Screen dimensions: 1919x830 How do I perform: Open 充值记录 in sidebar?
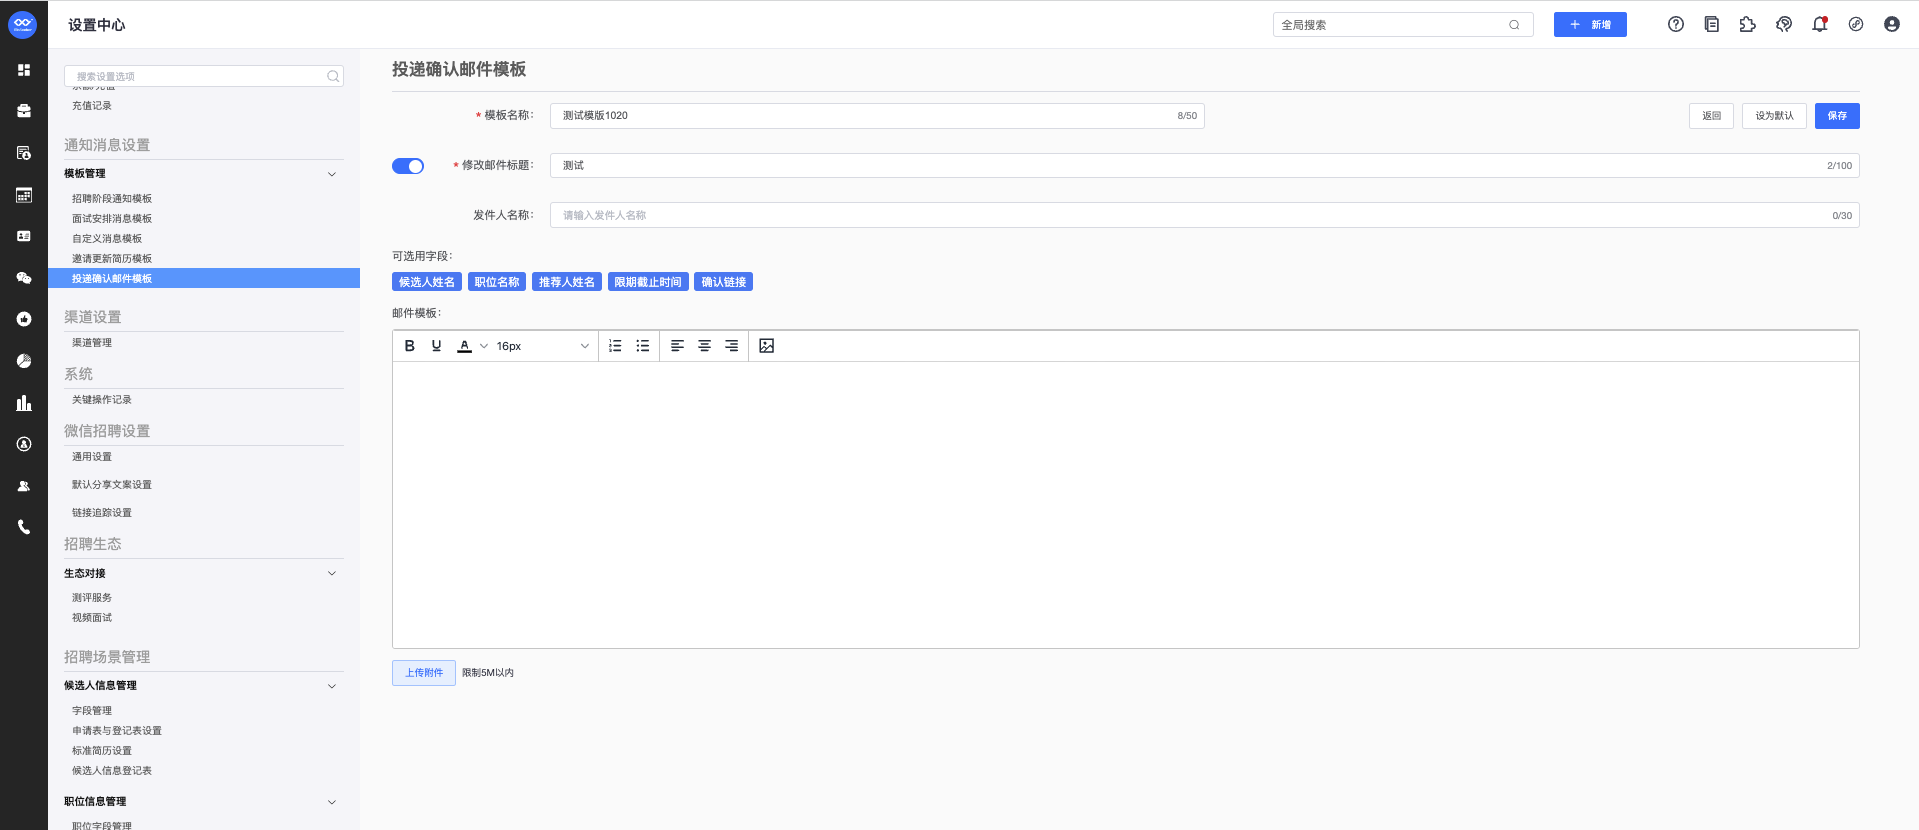pyautogui.click(x=92, y=106)
